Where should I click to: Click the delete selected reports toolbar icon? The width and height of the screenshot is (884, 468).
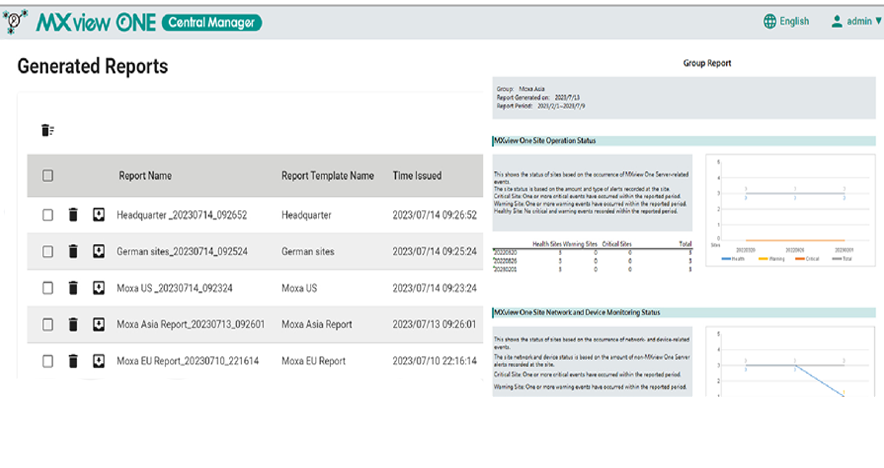click(47, 130)
